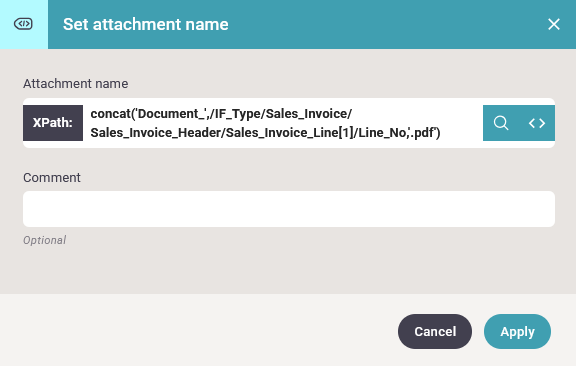Open the magnifier search icon in XPath field
Image resolution: width=576 pixels, height=366 pixels.
[501, 123]
